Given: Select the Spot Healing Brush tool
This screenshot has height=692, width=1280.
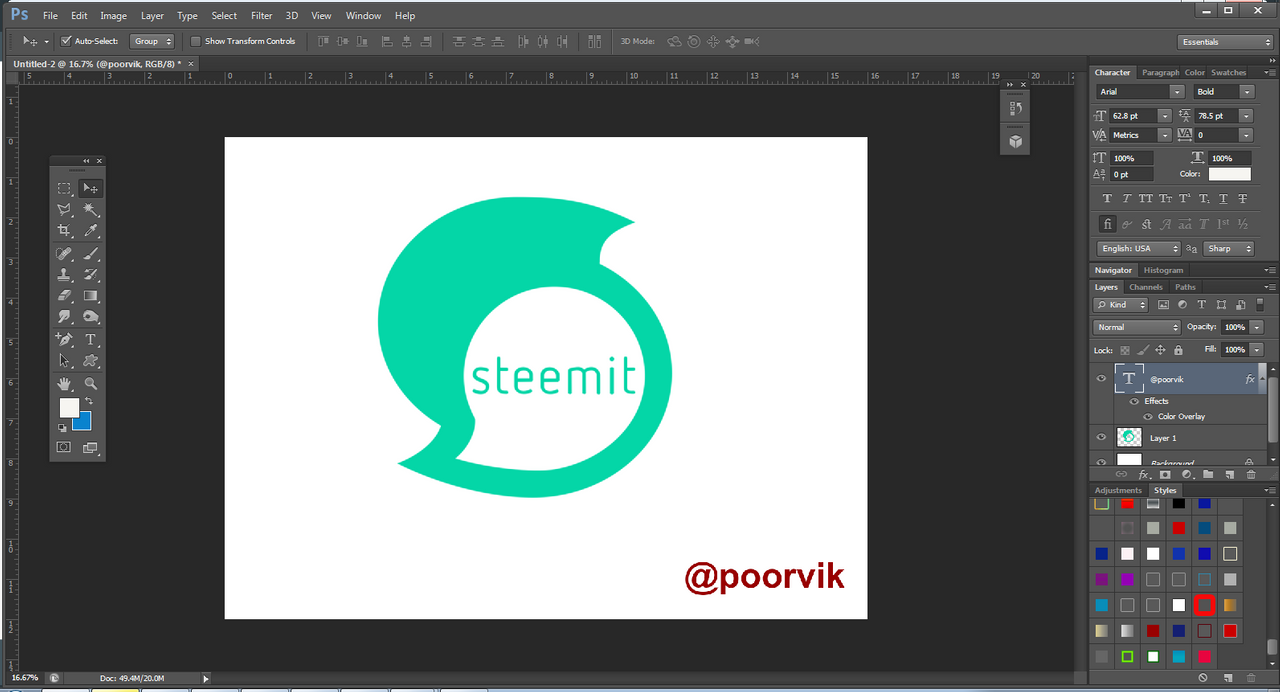Looking at the screenshot, I should coord(64,254).
